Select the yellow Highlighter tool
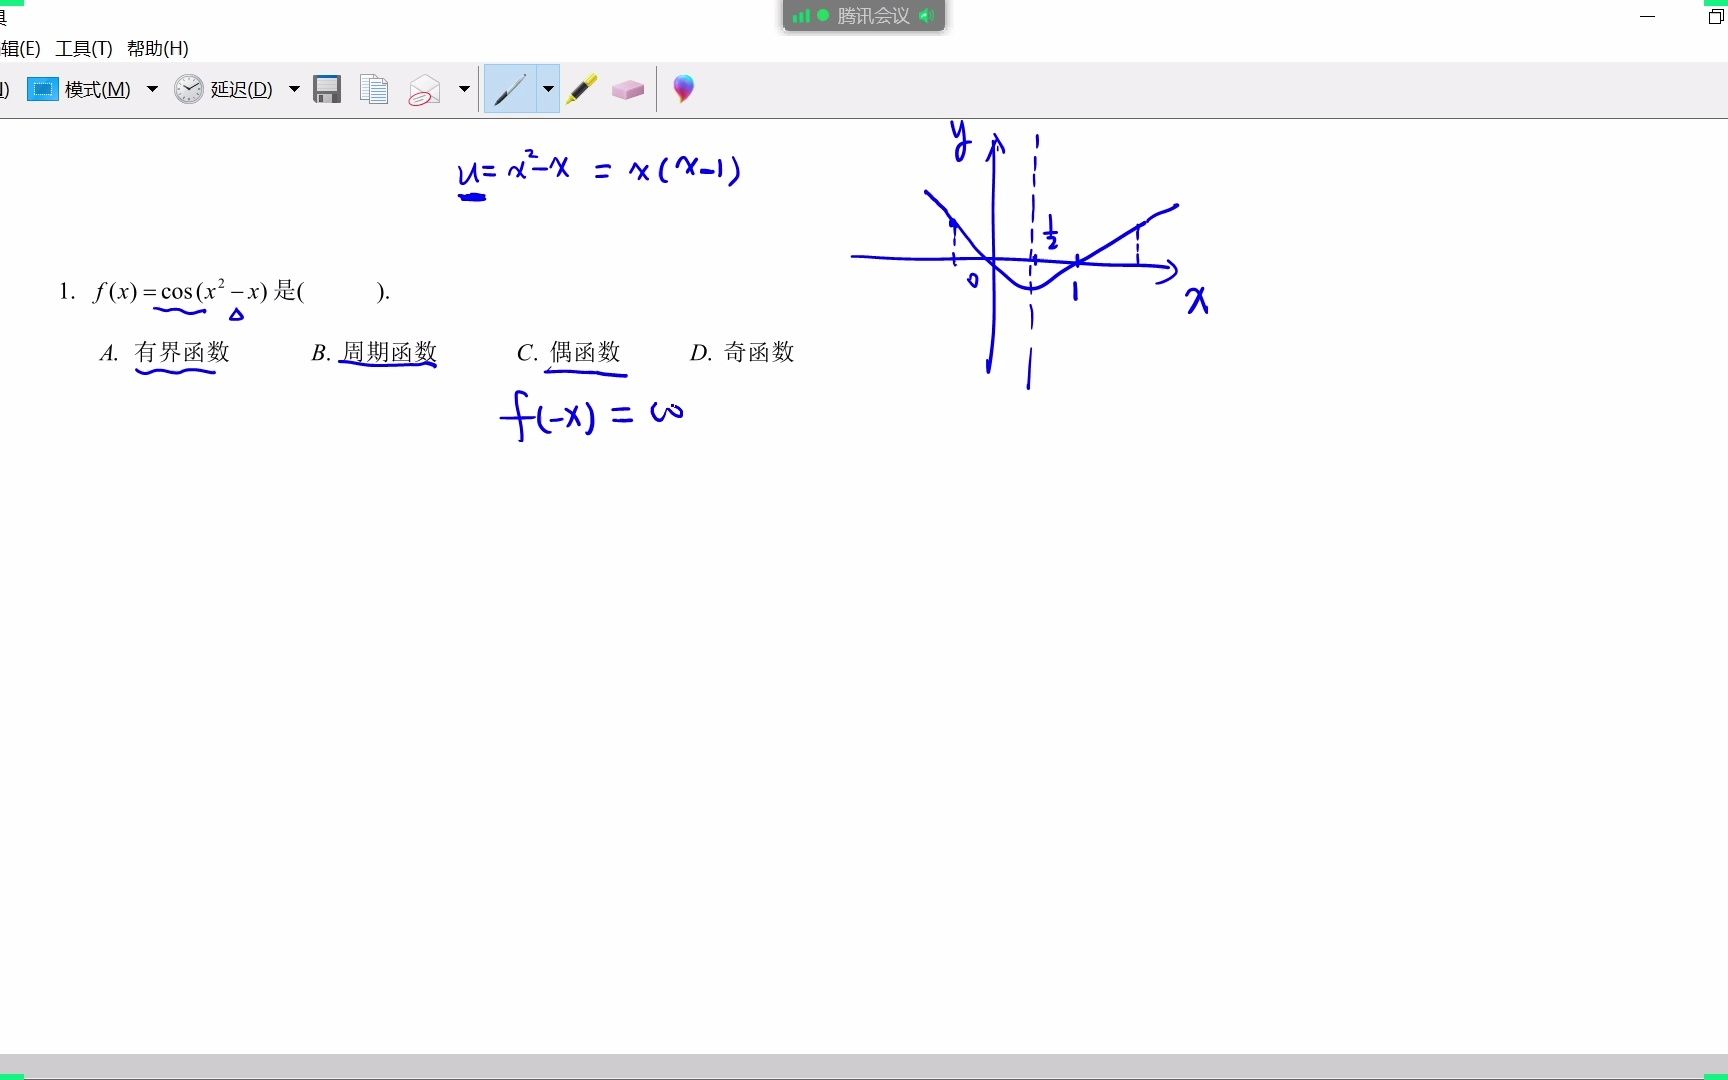The height and width of the screenshot is (1080, 1728). coord(581,89)
